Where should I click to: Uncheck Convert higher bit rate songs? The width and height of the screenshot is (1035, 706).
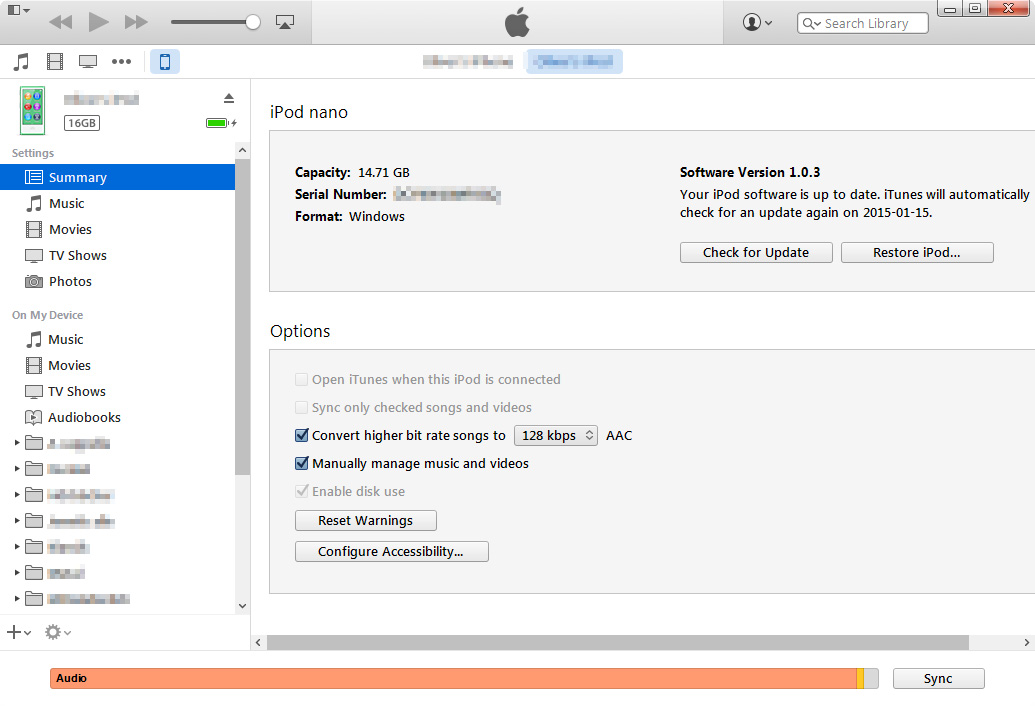tap(302, 435)
